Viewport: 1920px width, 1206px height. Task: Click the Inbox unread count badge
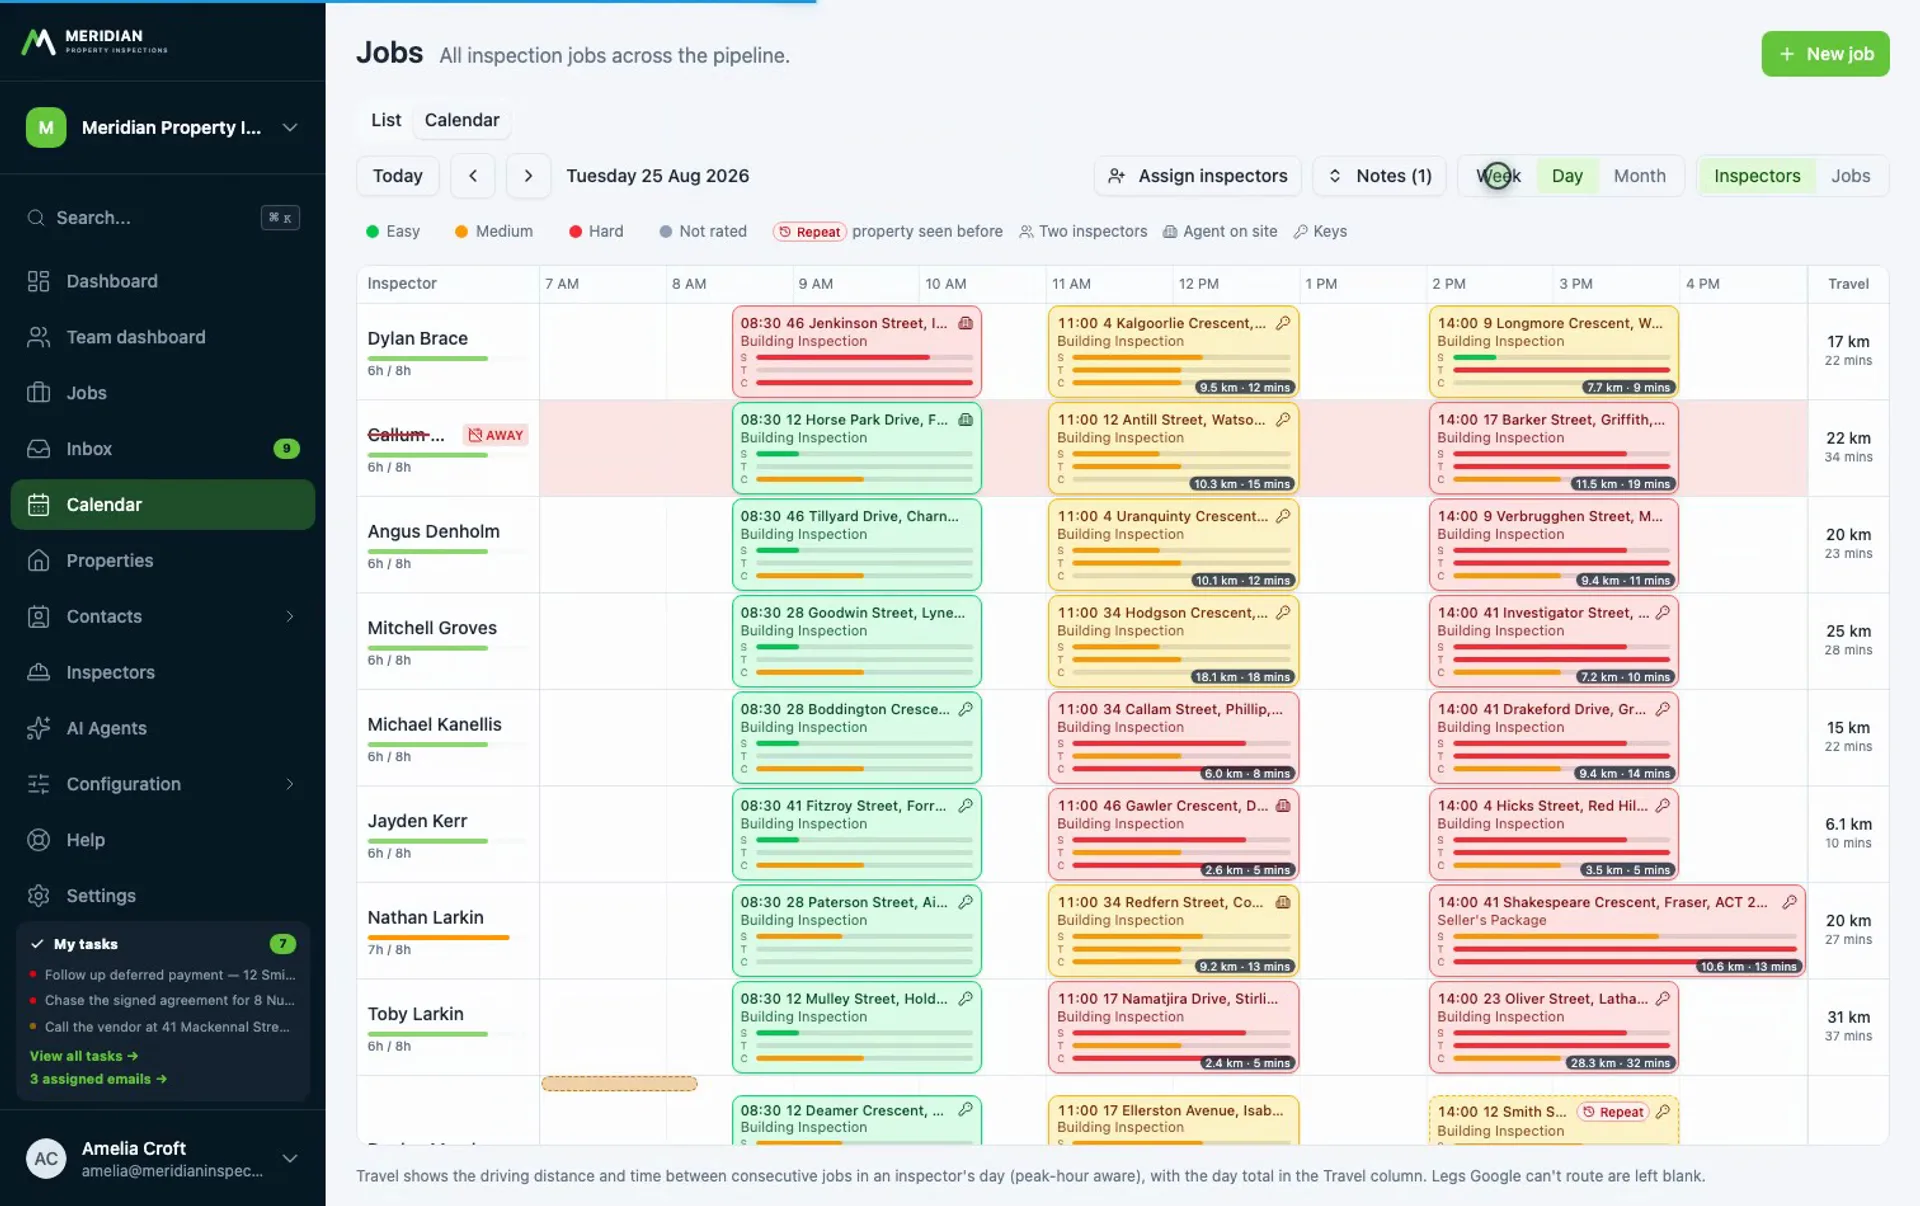click(286, 449)
